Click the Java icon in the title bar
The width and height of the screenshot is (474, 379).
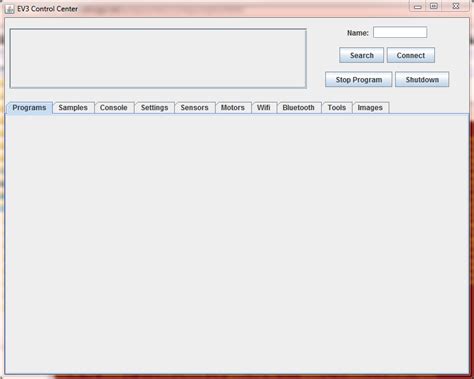[9, 9]
